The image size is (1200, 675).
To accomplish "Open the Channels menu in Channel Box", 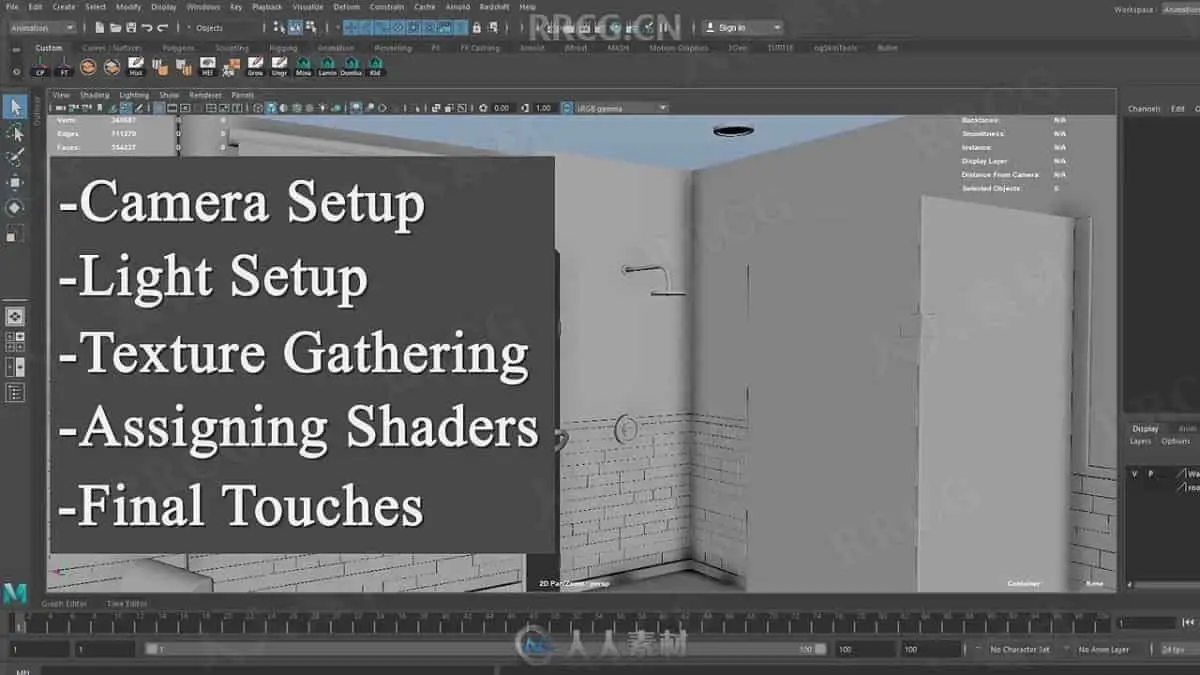I will [1144, 108].
